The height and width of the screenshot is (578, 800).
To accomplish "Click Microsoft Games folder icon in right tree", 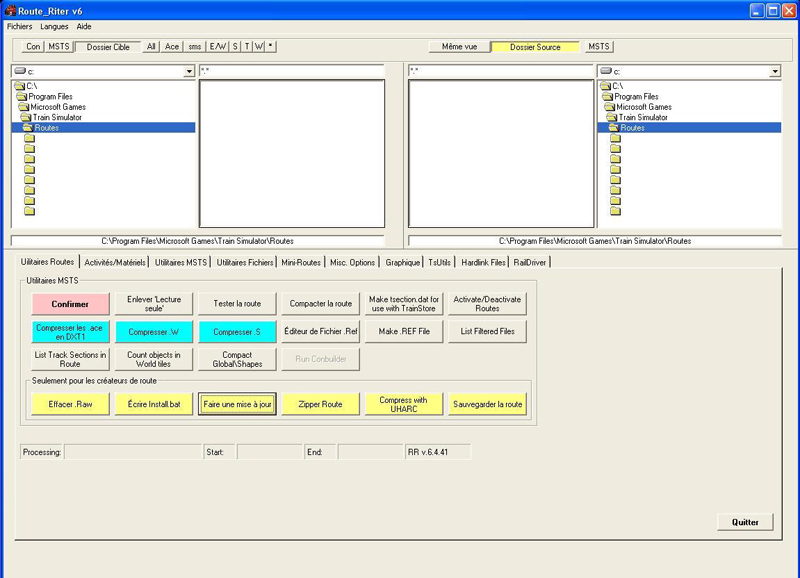I will [609, 107].
